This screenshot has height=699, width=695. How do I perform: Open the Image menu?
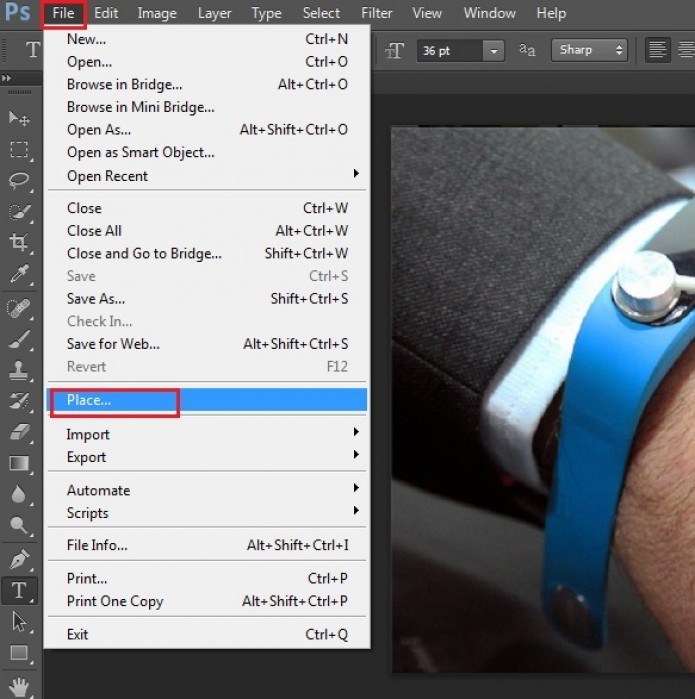coord(157,13)
